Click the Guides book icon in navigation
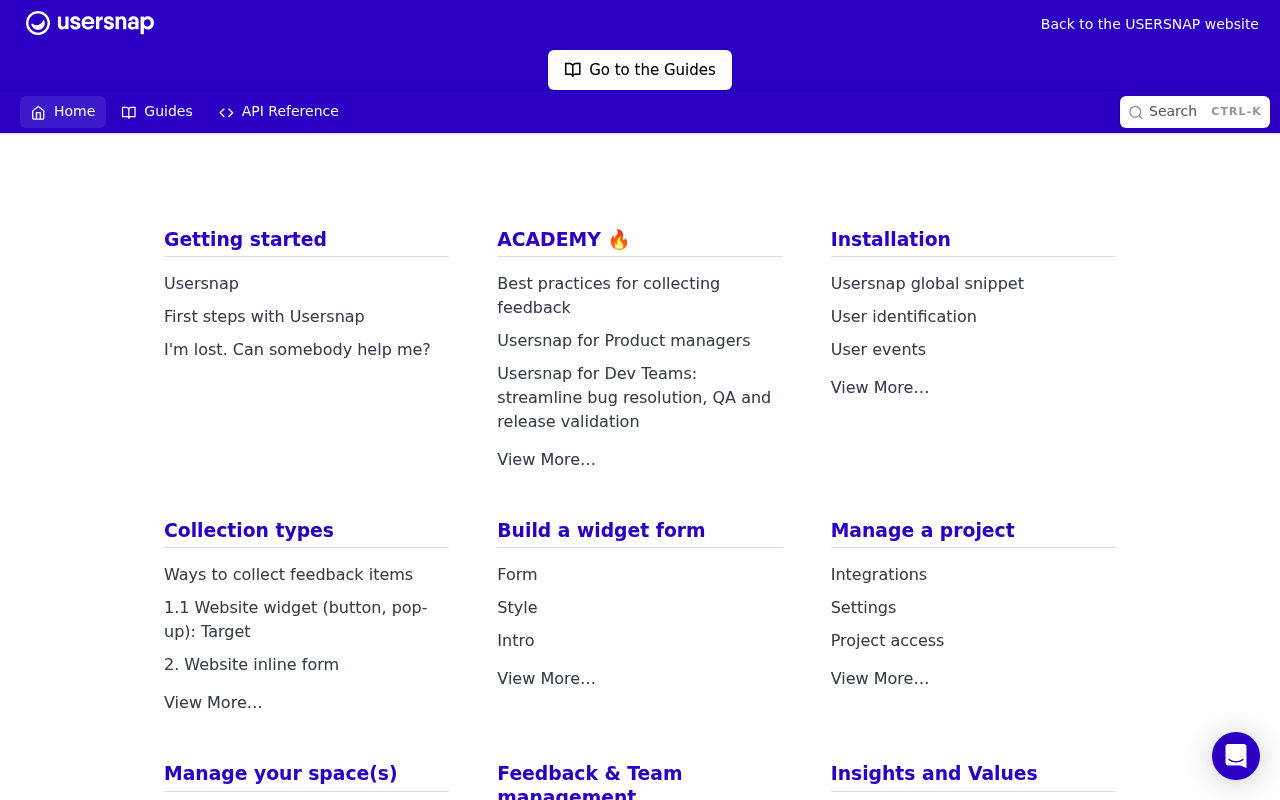1280x800 pixels. (x=129, y=112)
